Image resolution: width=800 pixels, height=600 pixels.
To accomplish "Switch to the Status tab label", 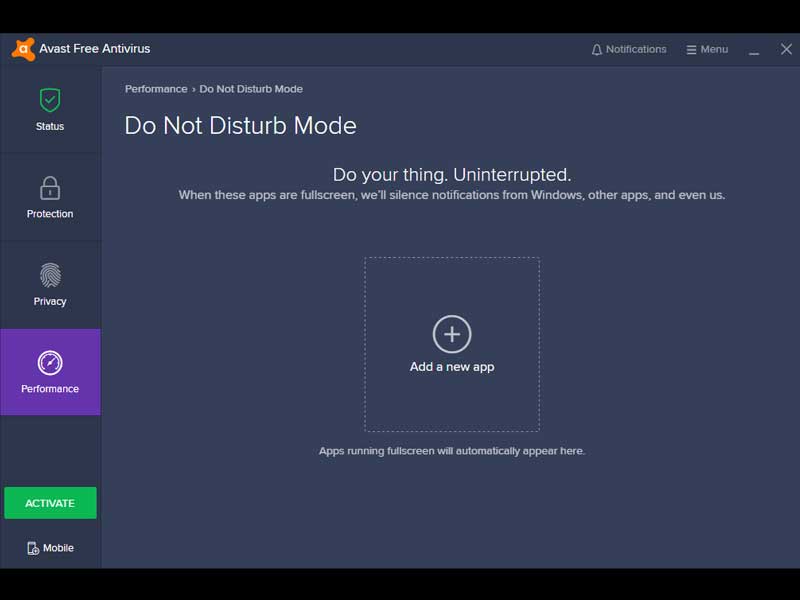I will pos(50,127).
